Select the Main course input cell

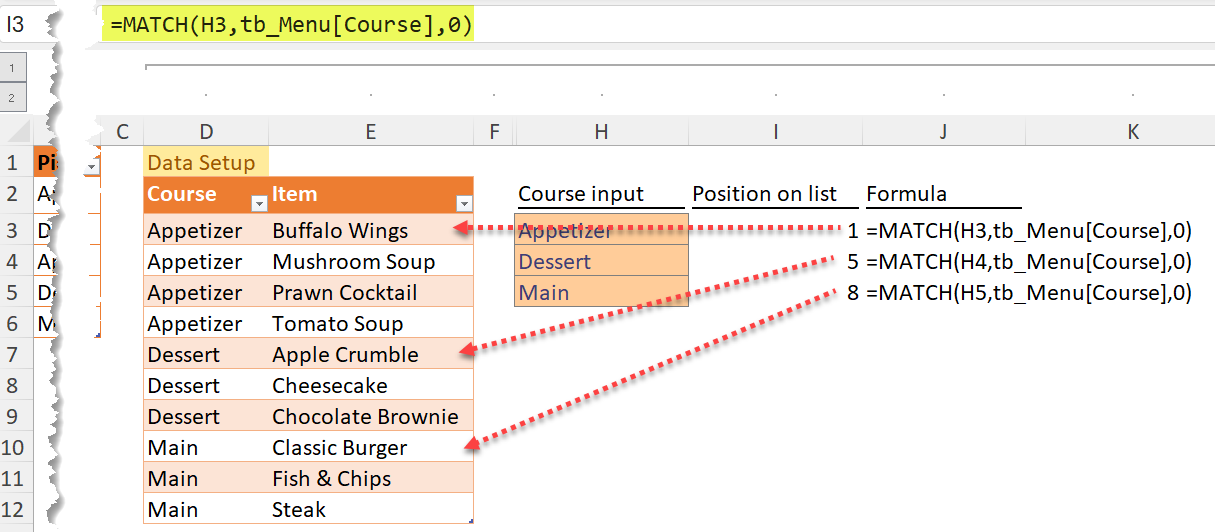click(x=601, y=293)
